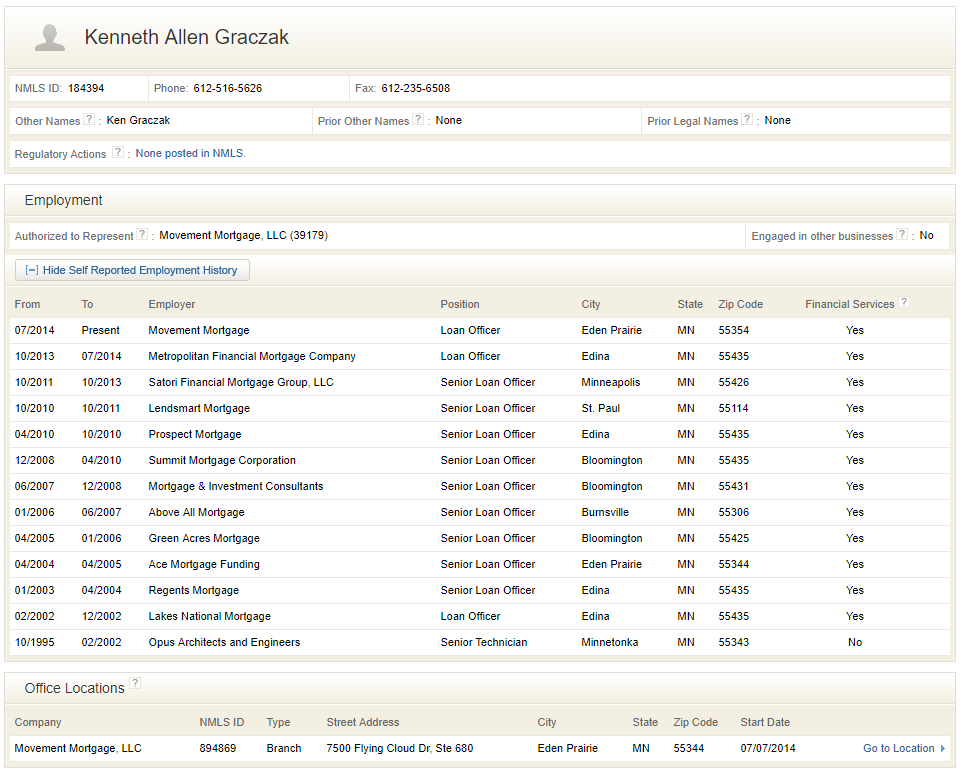Select St. Paul city cell
The height and width of the screenshot is (772, 962).
pos(601,408)
